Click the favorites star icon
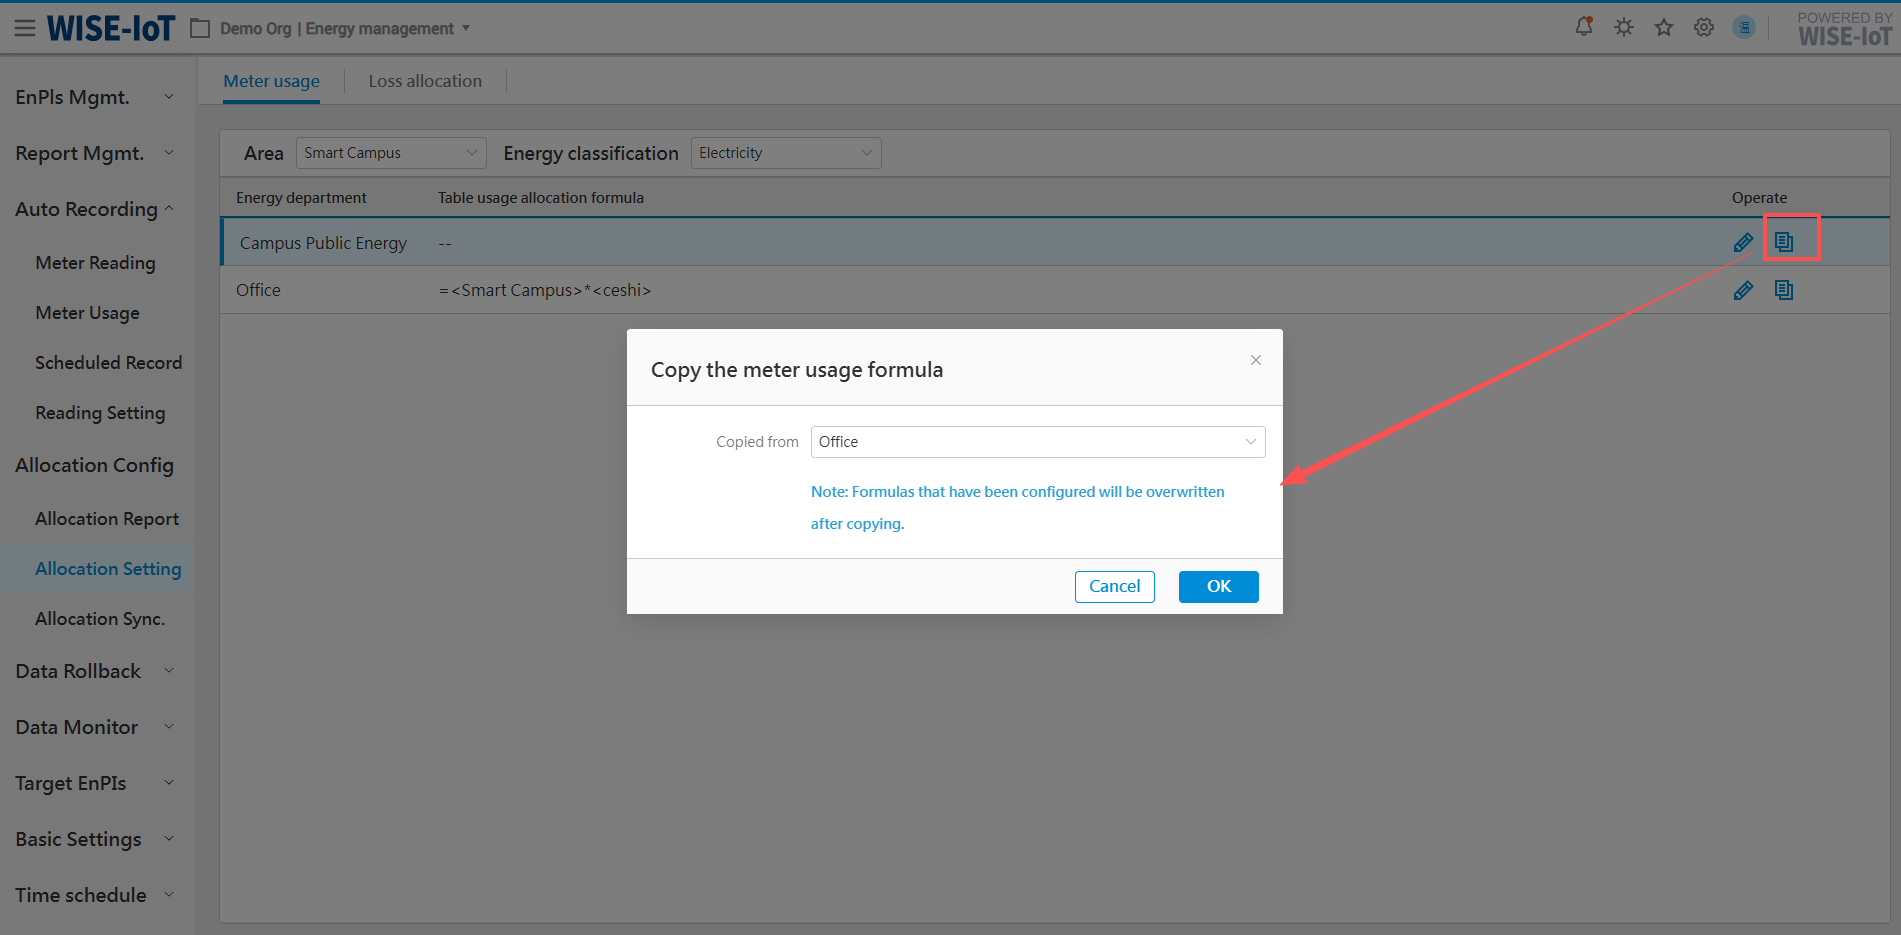The image size is (1901, 935). (x=1664, y=27)
